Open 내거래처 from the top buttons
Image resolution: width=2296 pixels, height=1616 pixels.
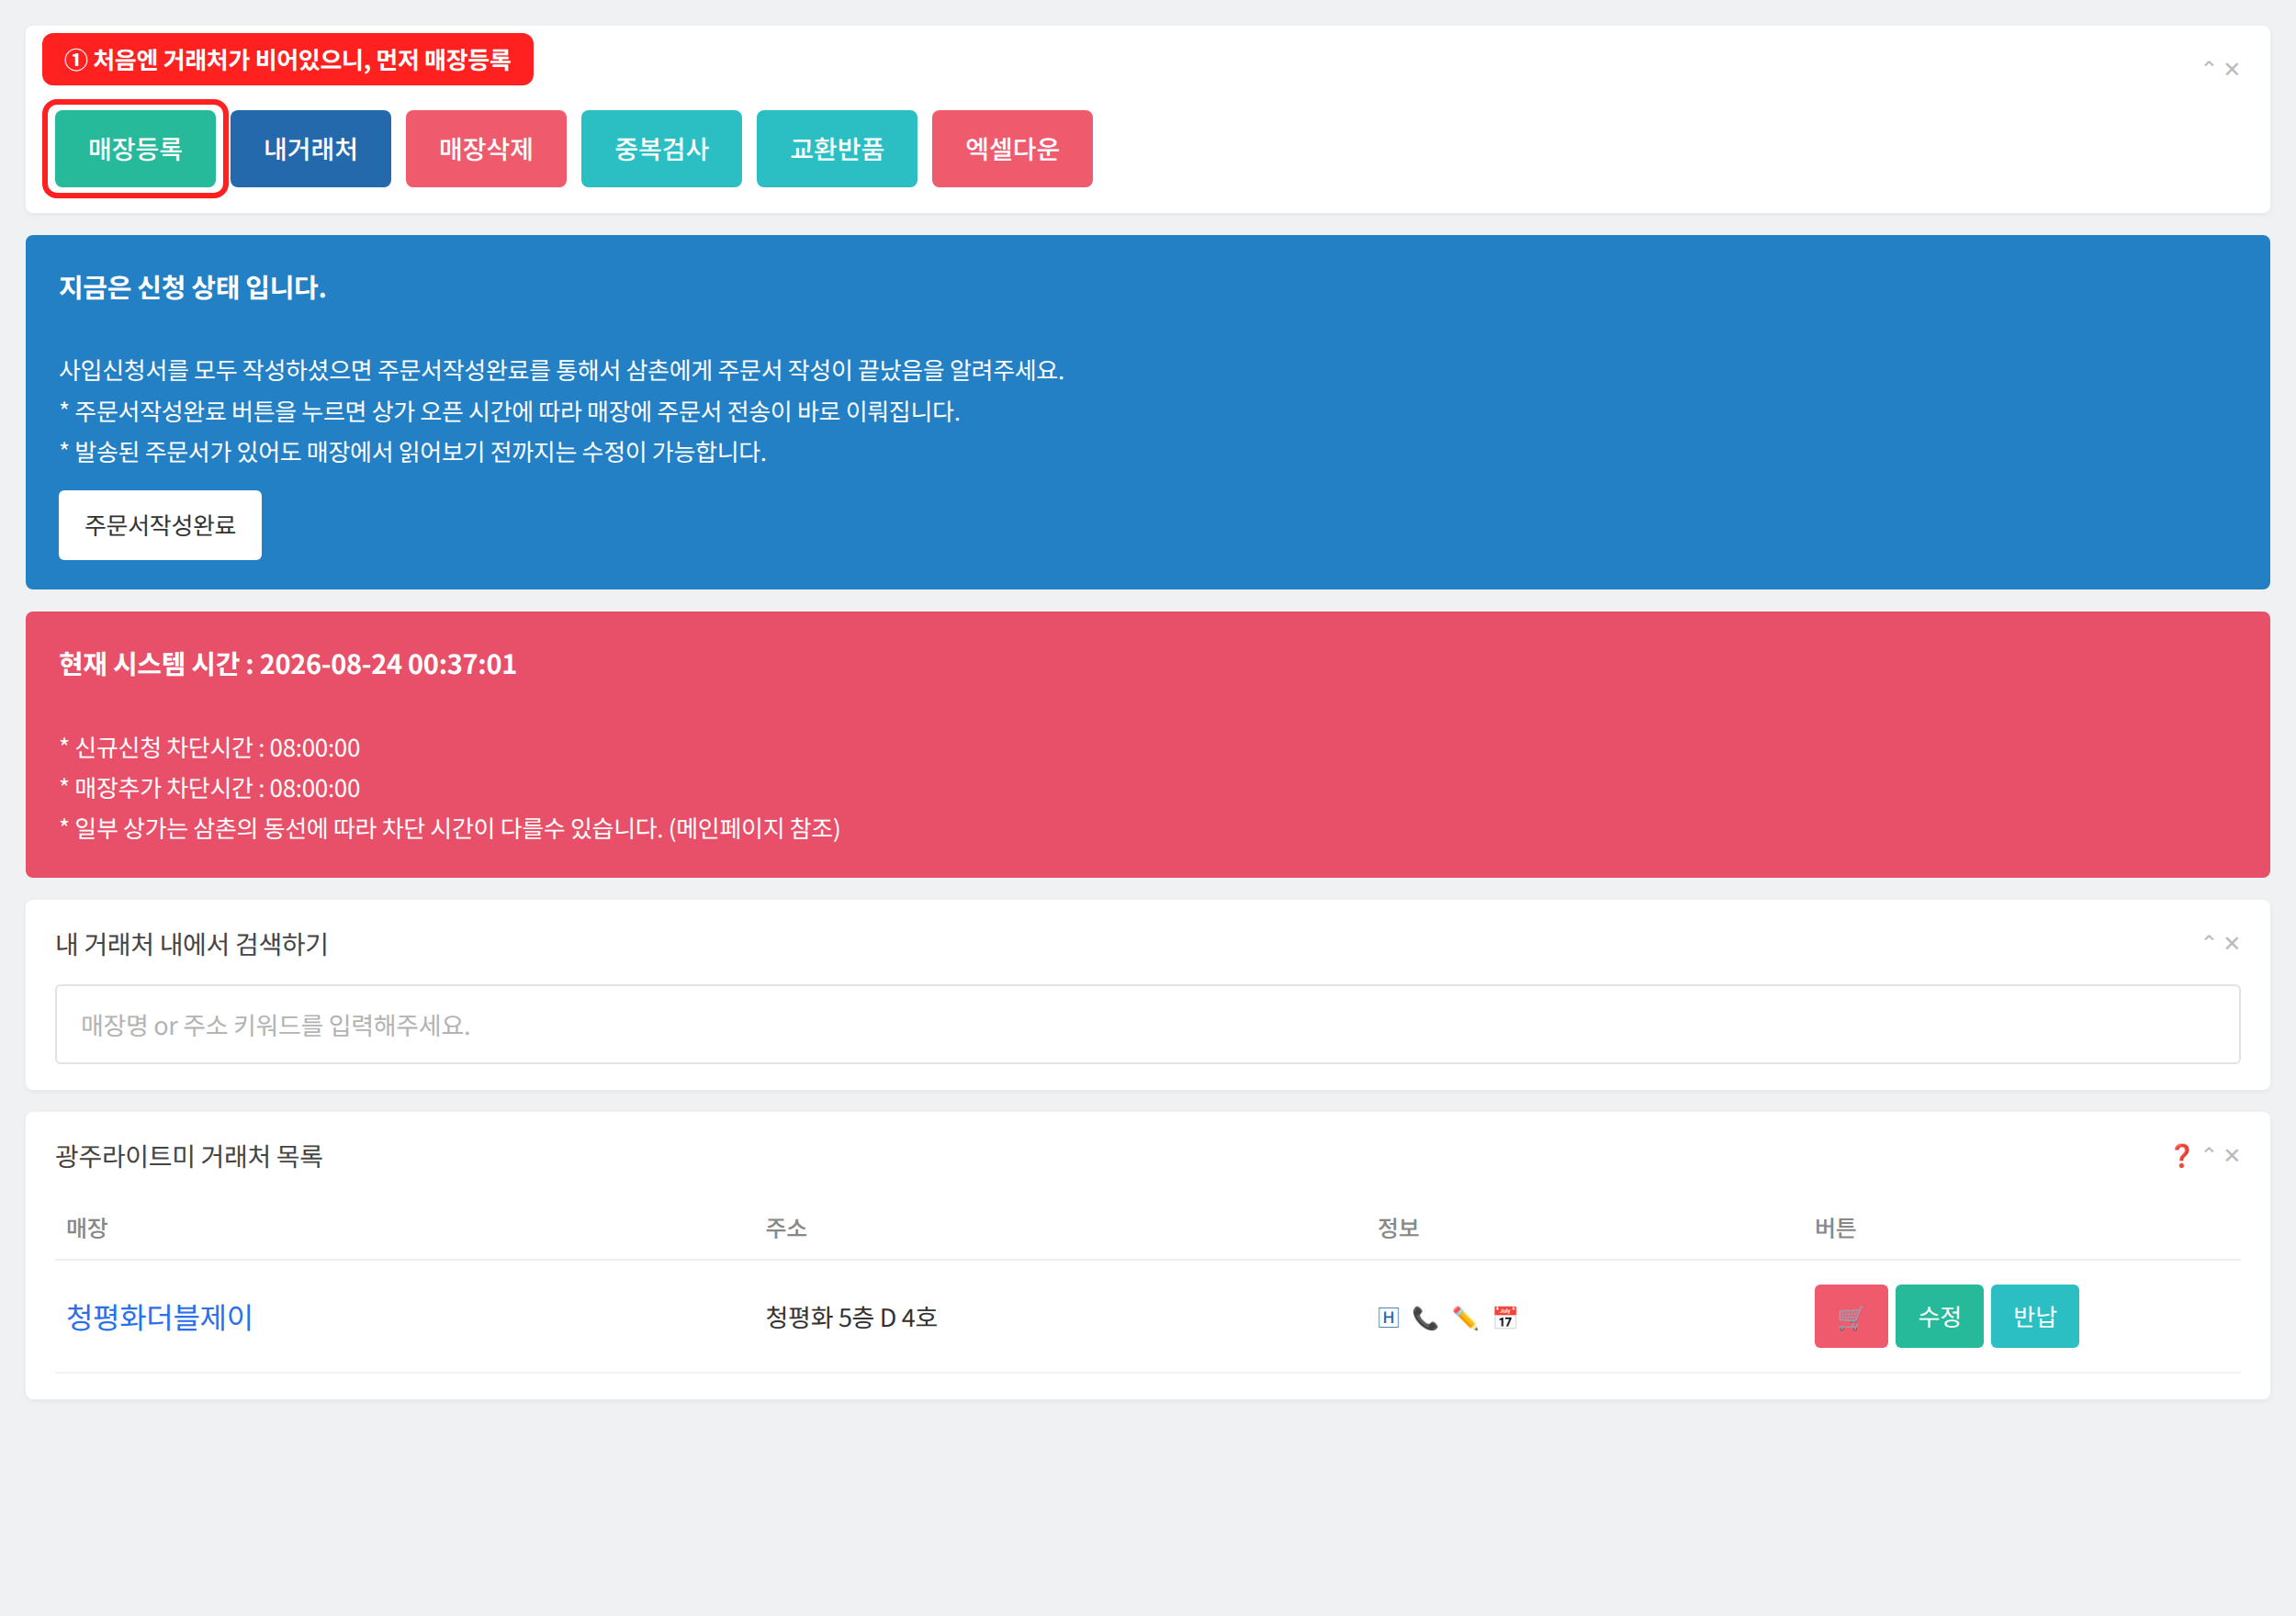coord(310,149)
